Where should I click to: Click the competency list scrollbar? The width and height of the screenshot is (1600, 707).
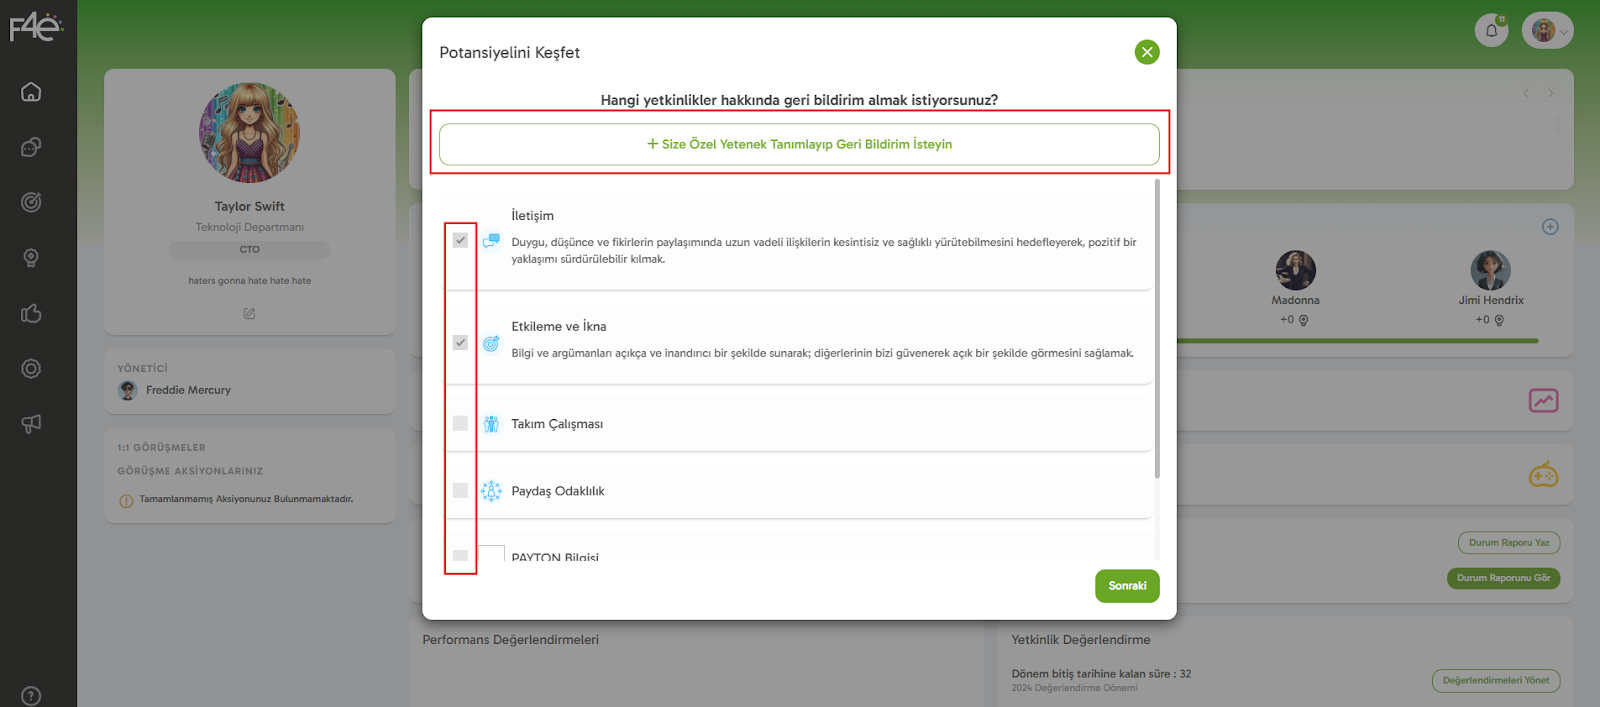pos(1157,330)
